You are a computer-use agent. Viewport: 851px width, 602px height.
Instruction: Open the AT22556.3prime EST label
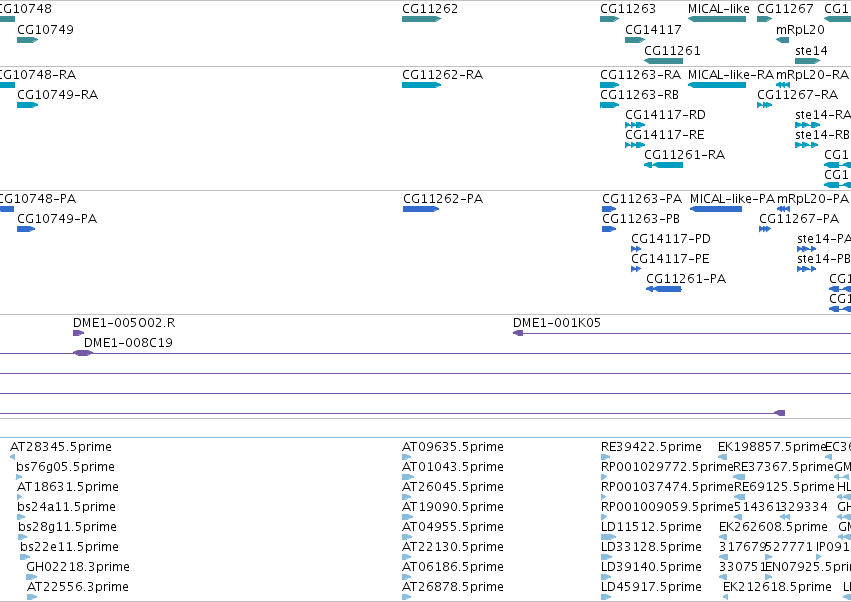coord(78,587)
